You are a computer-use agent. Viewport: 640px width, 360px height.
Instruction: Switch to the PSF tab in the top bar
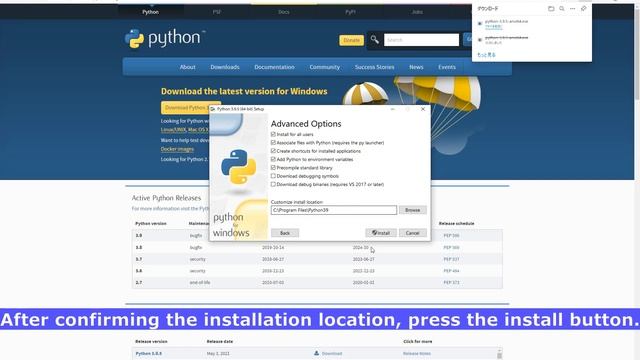tap(217, 12)
